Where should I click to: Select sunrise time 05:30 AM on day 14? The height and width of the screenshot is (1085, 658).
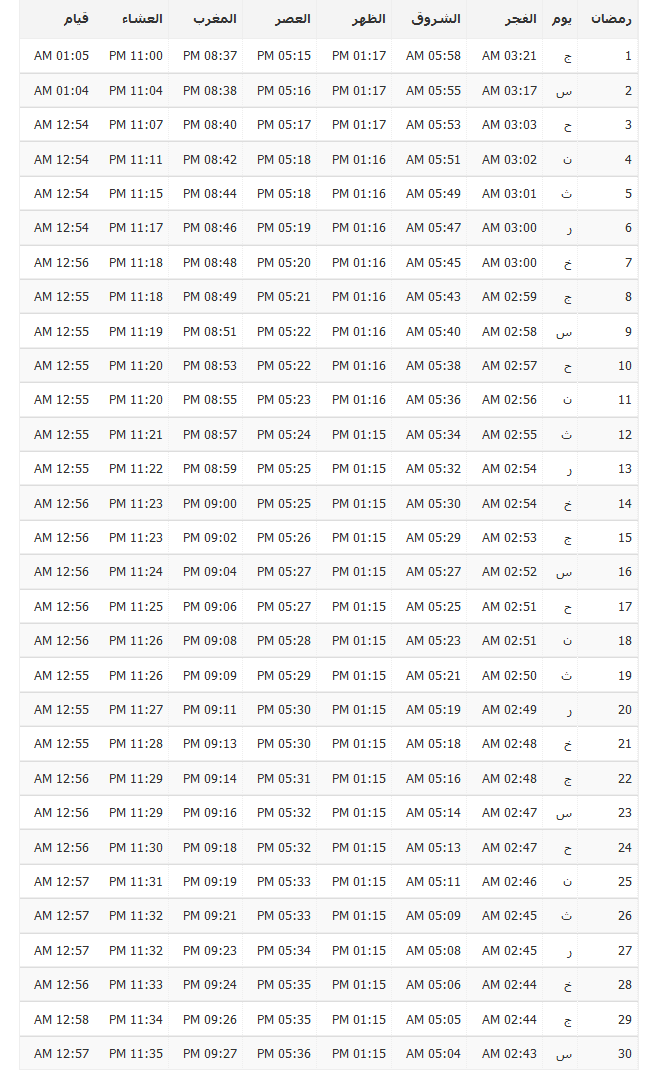[x=433, y=504]
